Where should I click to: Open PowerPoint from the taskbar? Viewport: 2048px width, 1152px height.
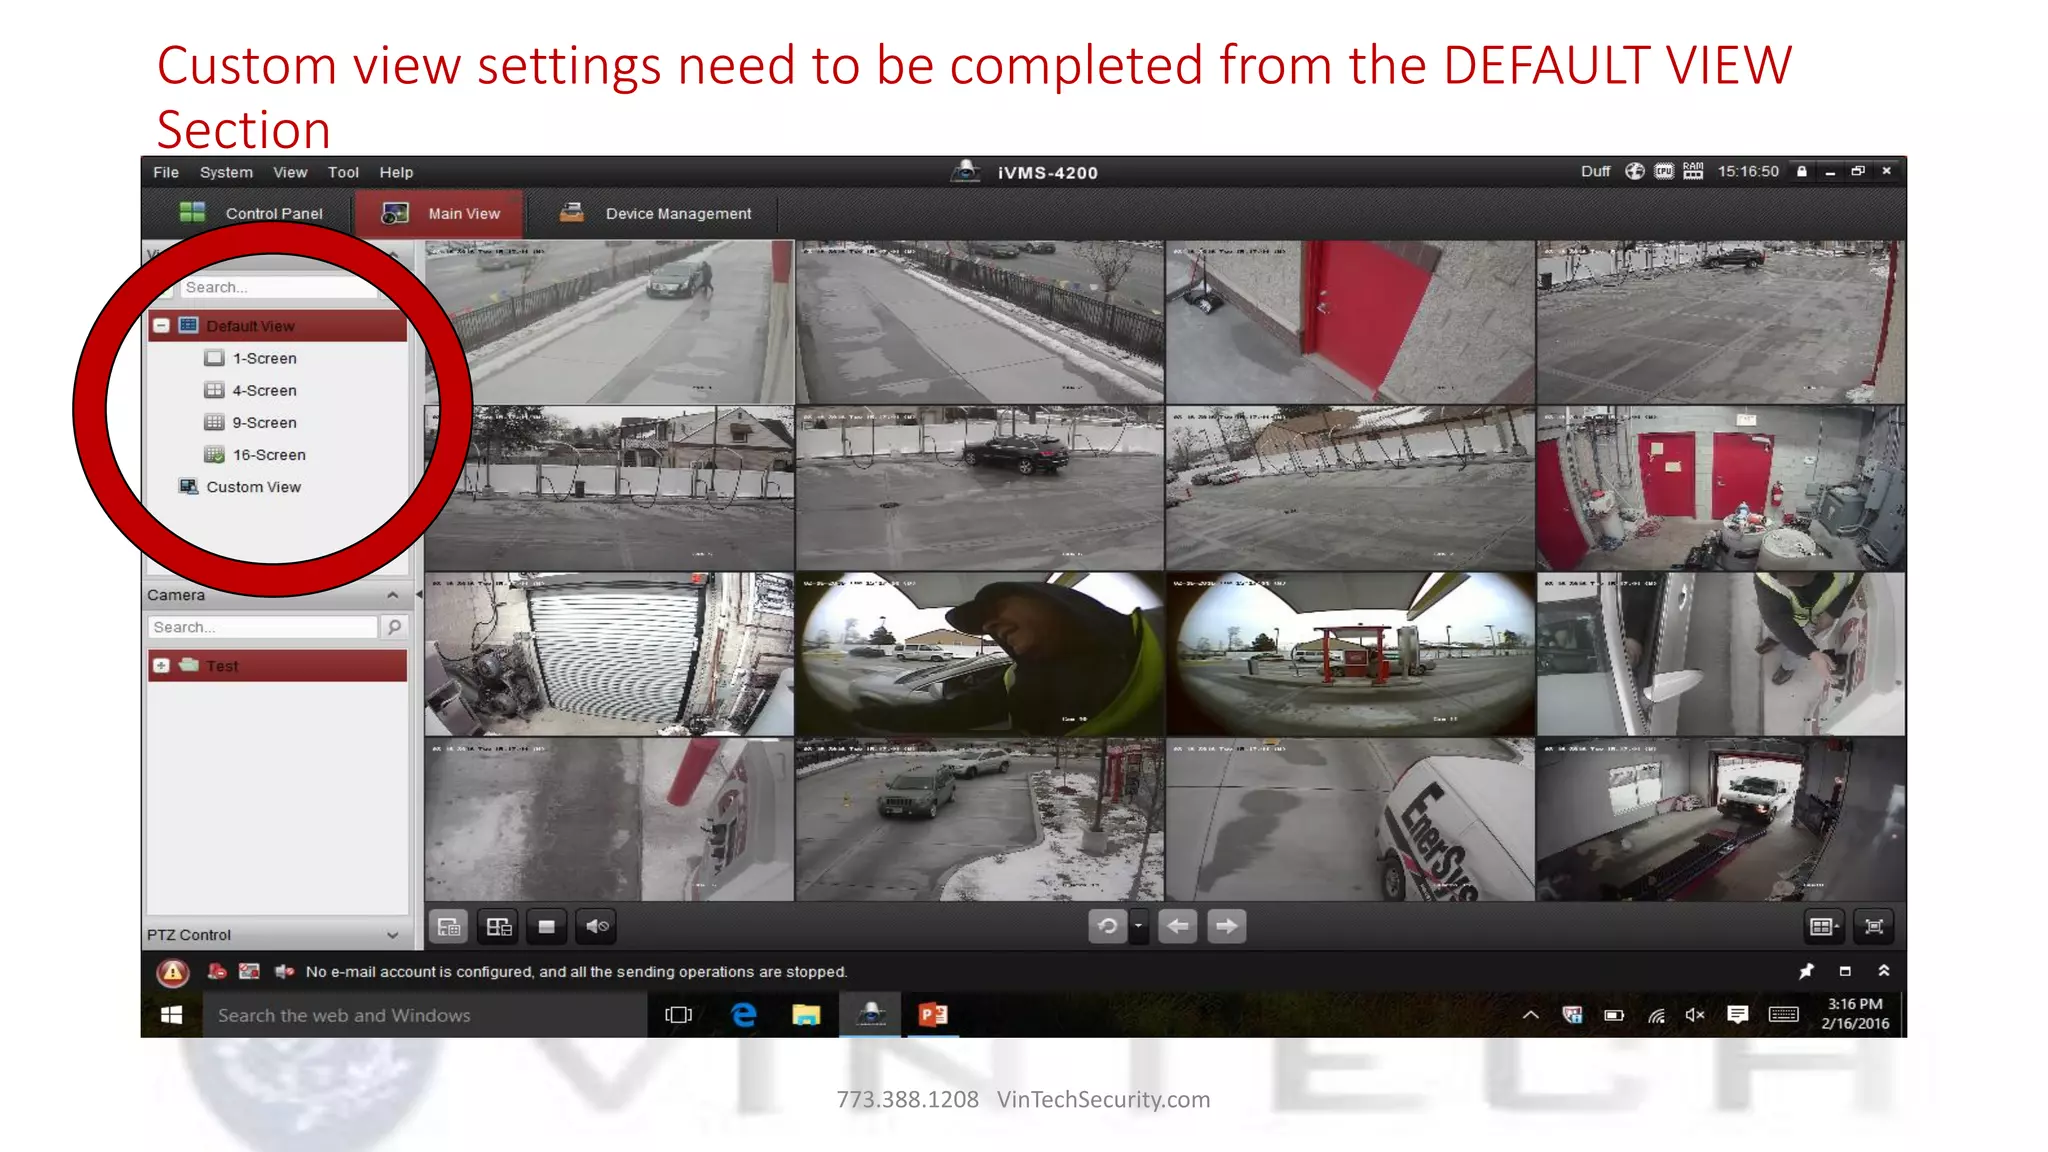pyautogui.click(x=933, y=1015)
